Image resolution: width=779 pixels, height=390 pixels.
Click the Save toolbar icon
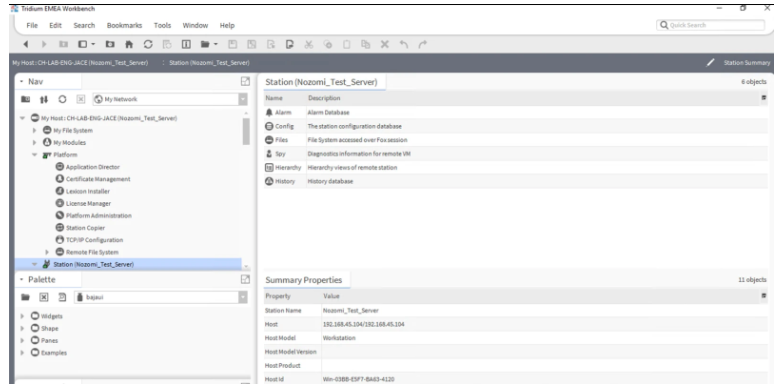point(233,44)
